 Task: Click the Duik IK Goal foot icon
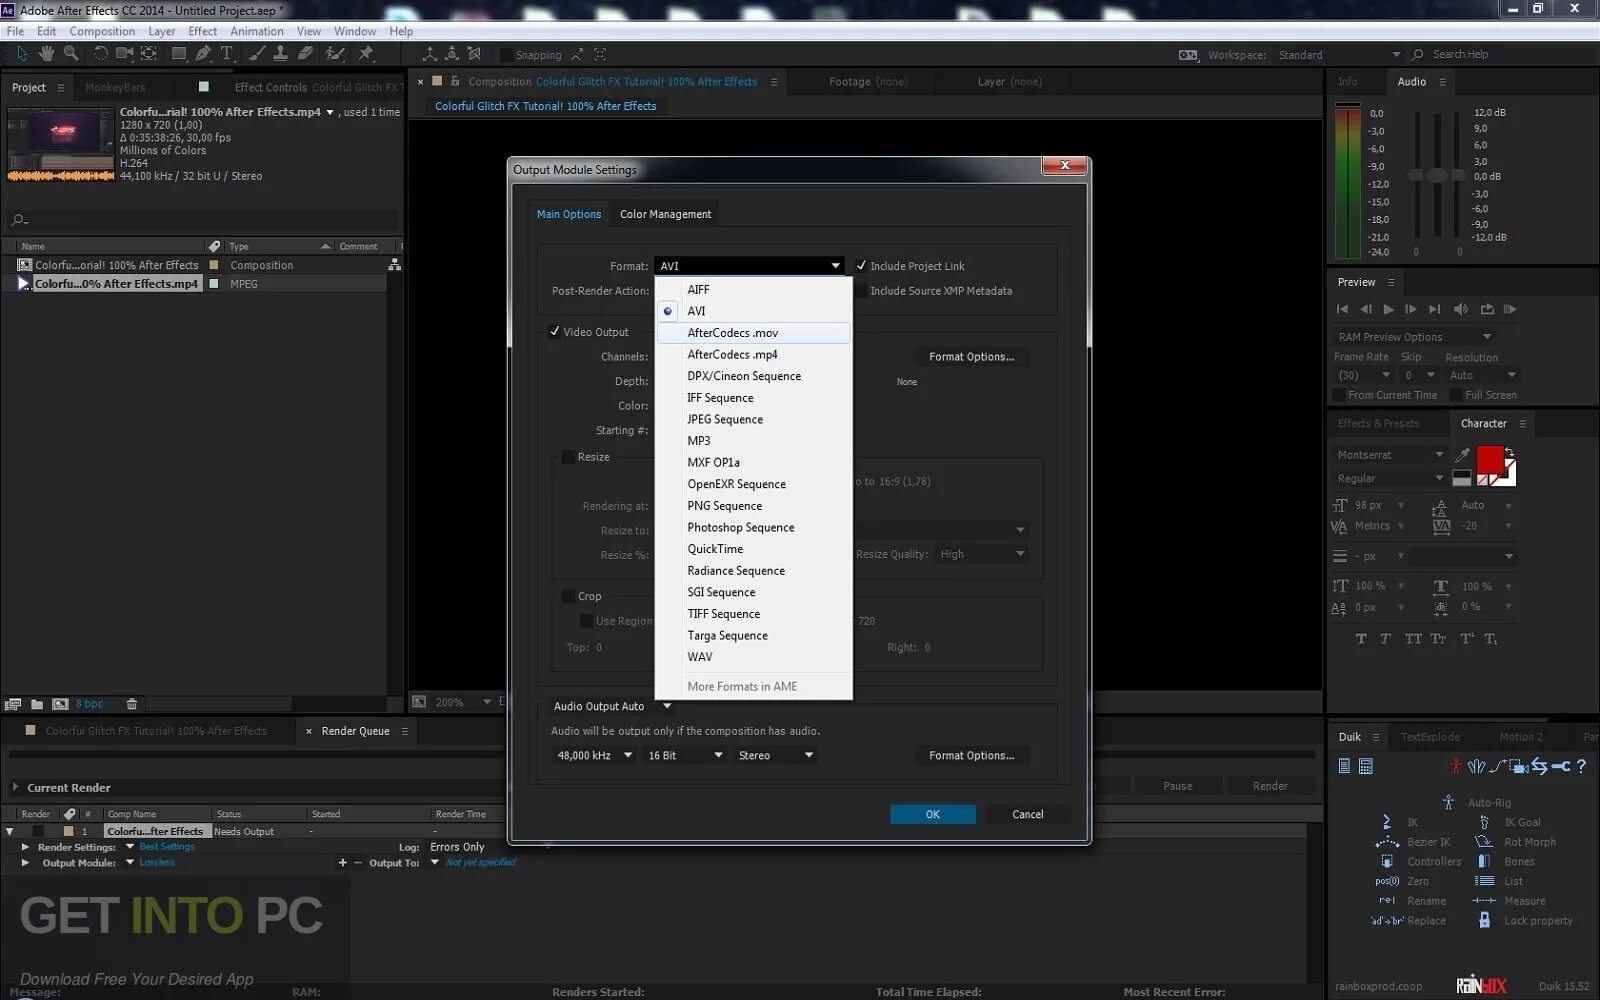pos(1484,822)
